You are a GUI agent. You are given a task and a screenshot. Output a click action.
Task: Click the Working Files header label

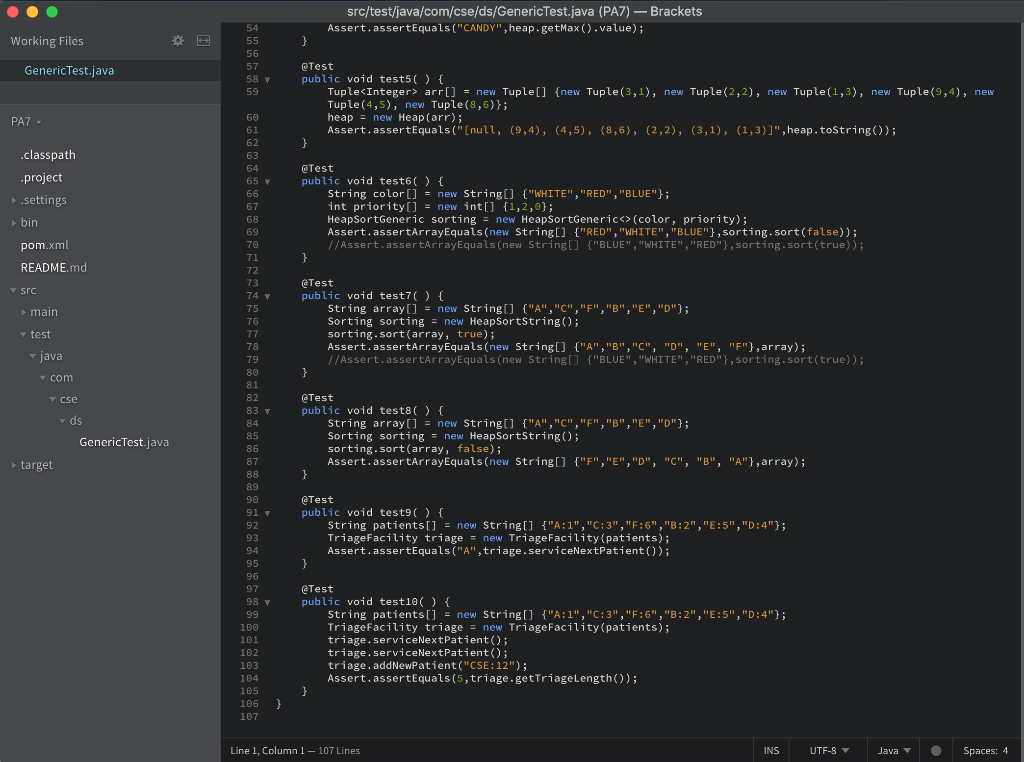(x=47, y=41)
